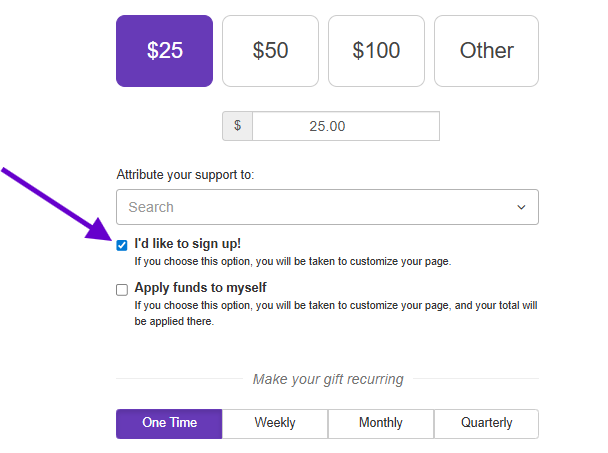Expand the attribution dropdown chevron
Viewport: 608px width, 453px height.
521,207
